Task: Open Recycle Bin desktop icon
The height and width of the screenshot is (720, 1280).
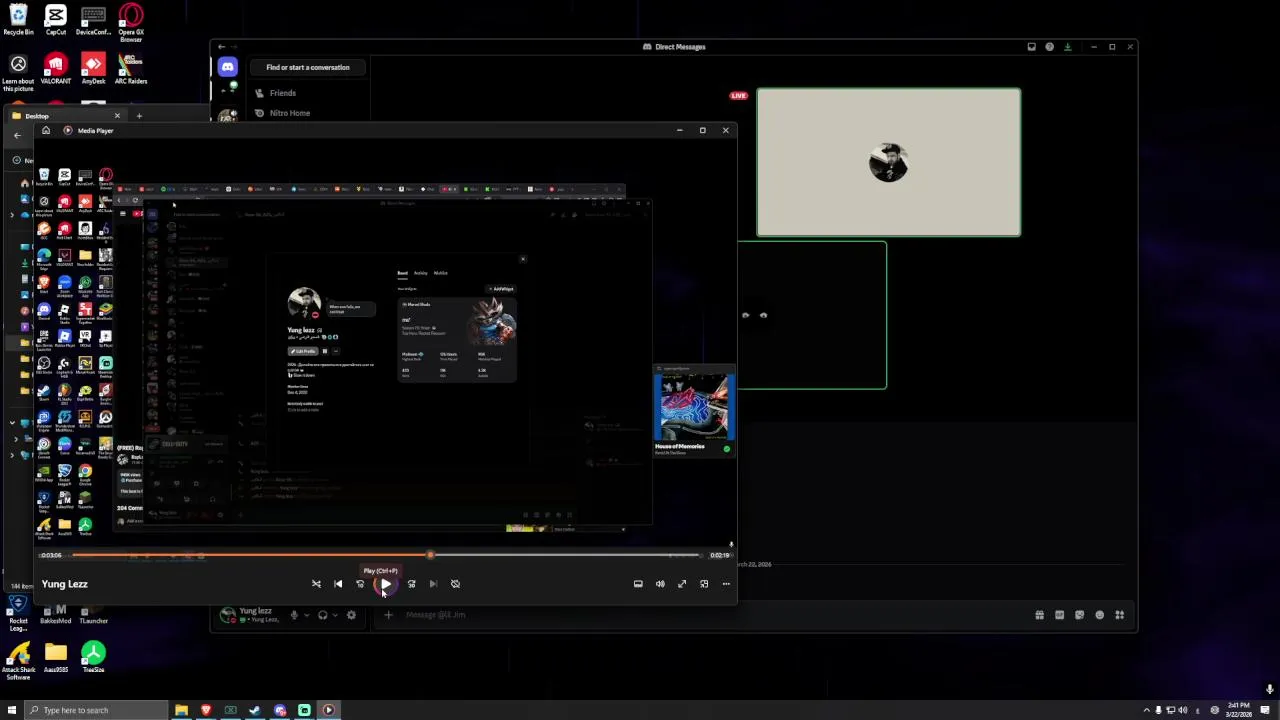Action: (18, 20)
